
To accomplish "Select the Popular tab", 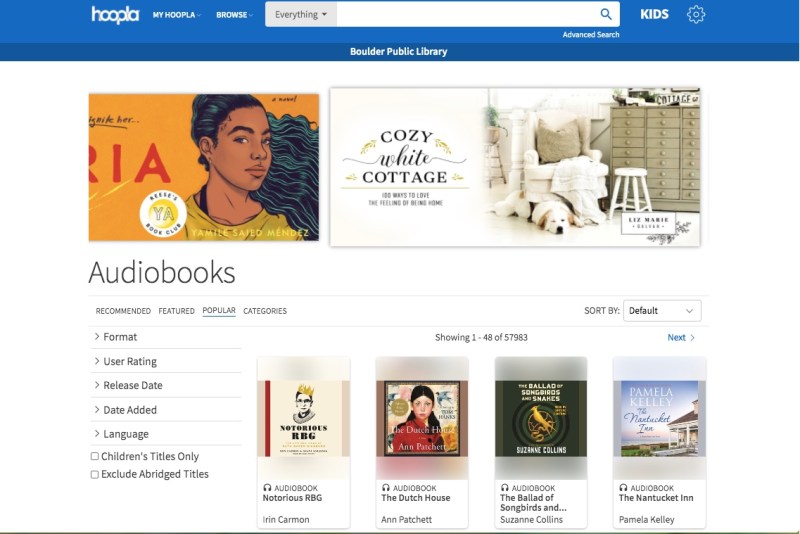I will pos(219,310).
